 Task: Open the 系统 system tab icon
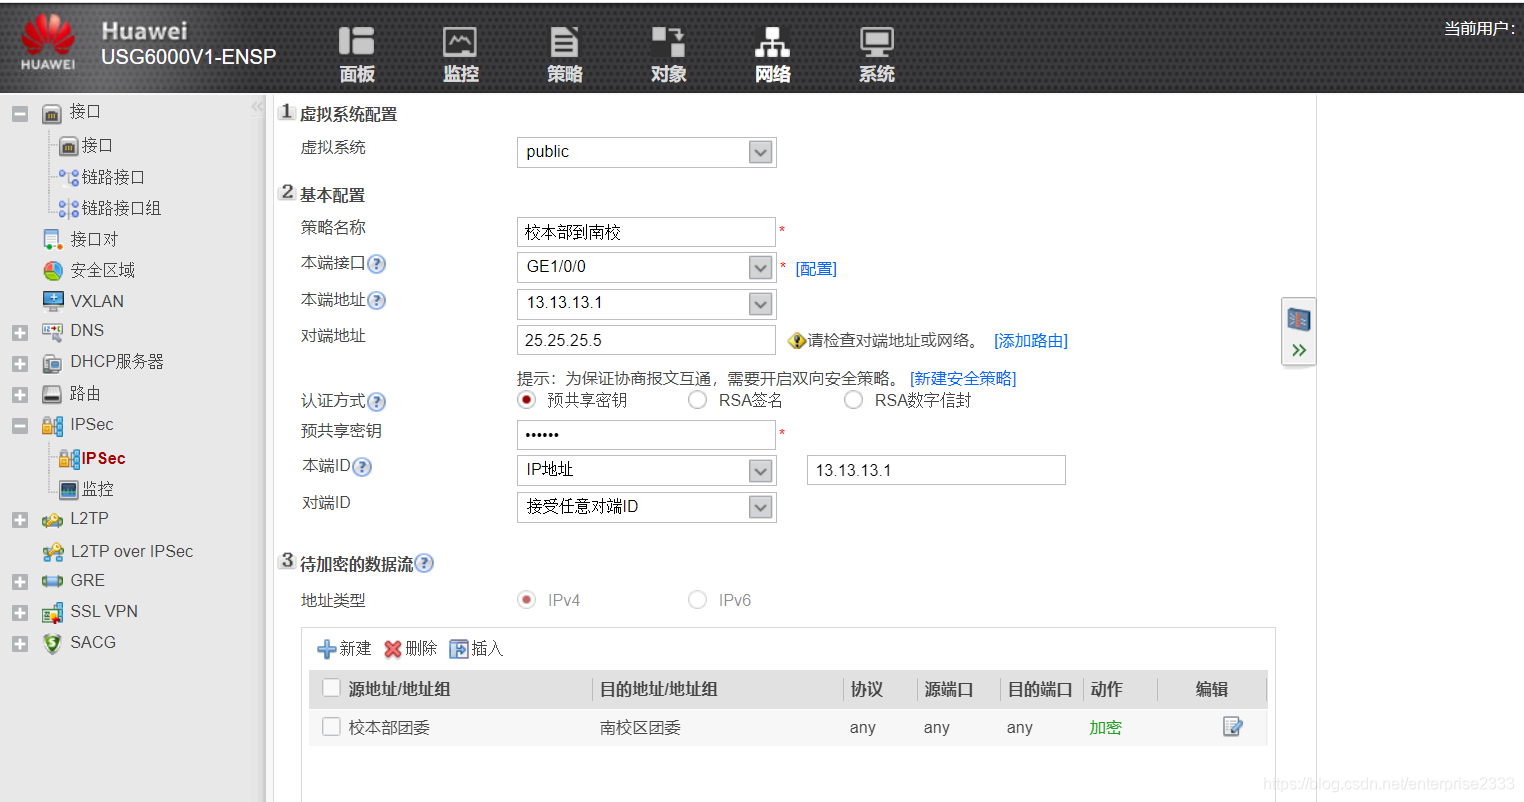click(x=876, y=54)
